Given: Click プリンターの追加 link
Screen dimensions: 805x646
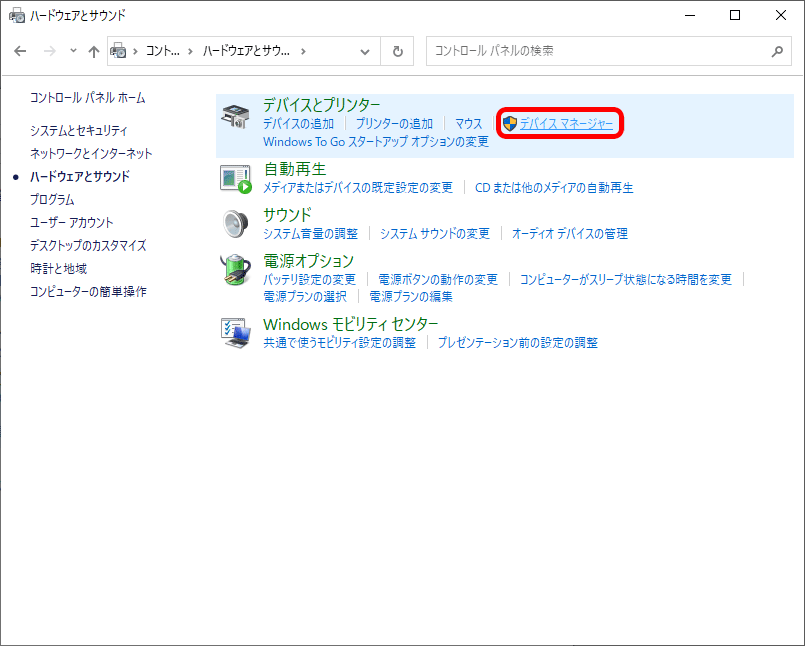Looking at the screenshot, I should pos(394,124).
